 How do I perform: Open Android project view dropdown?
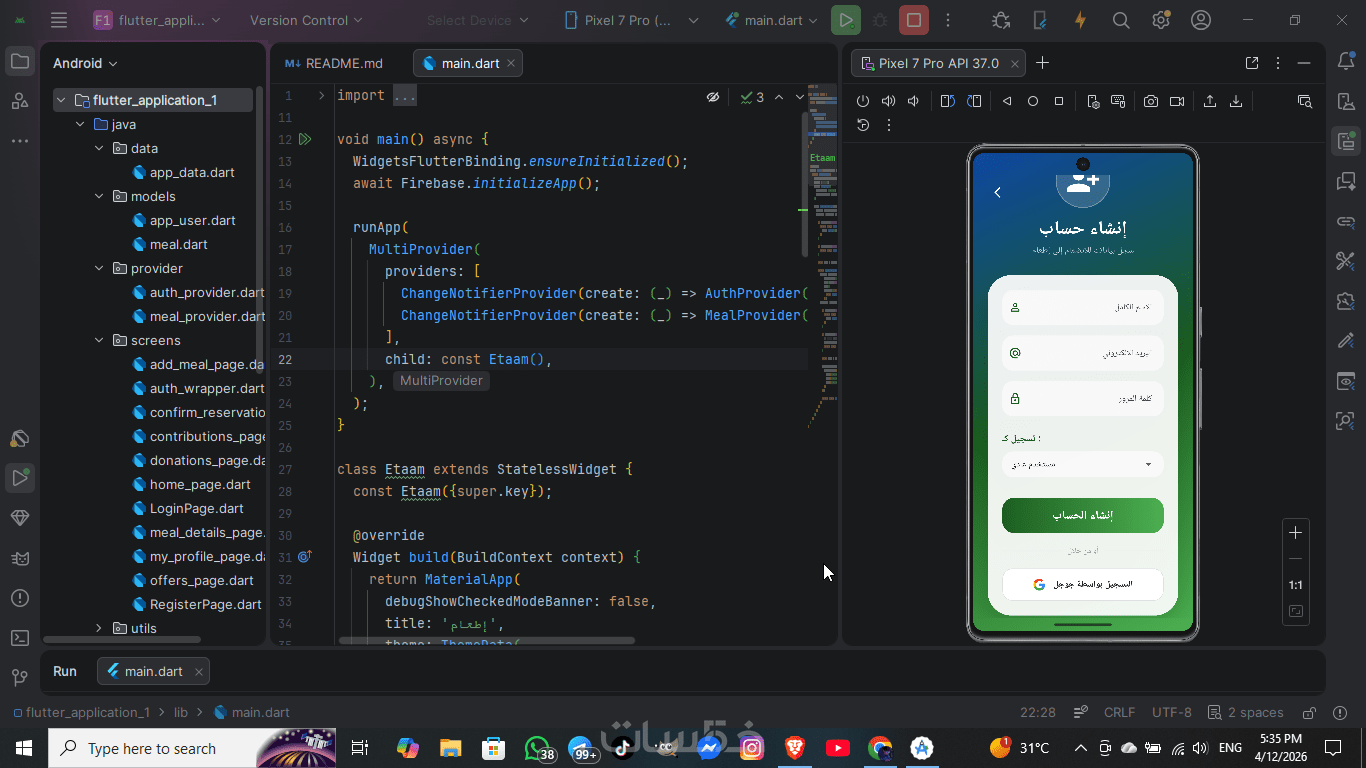point(85,63)
